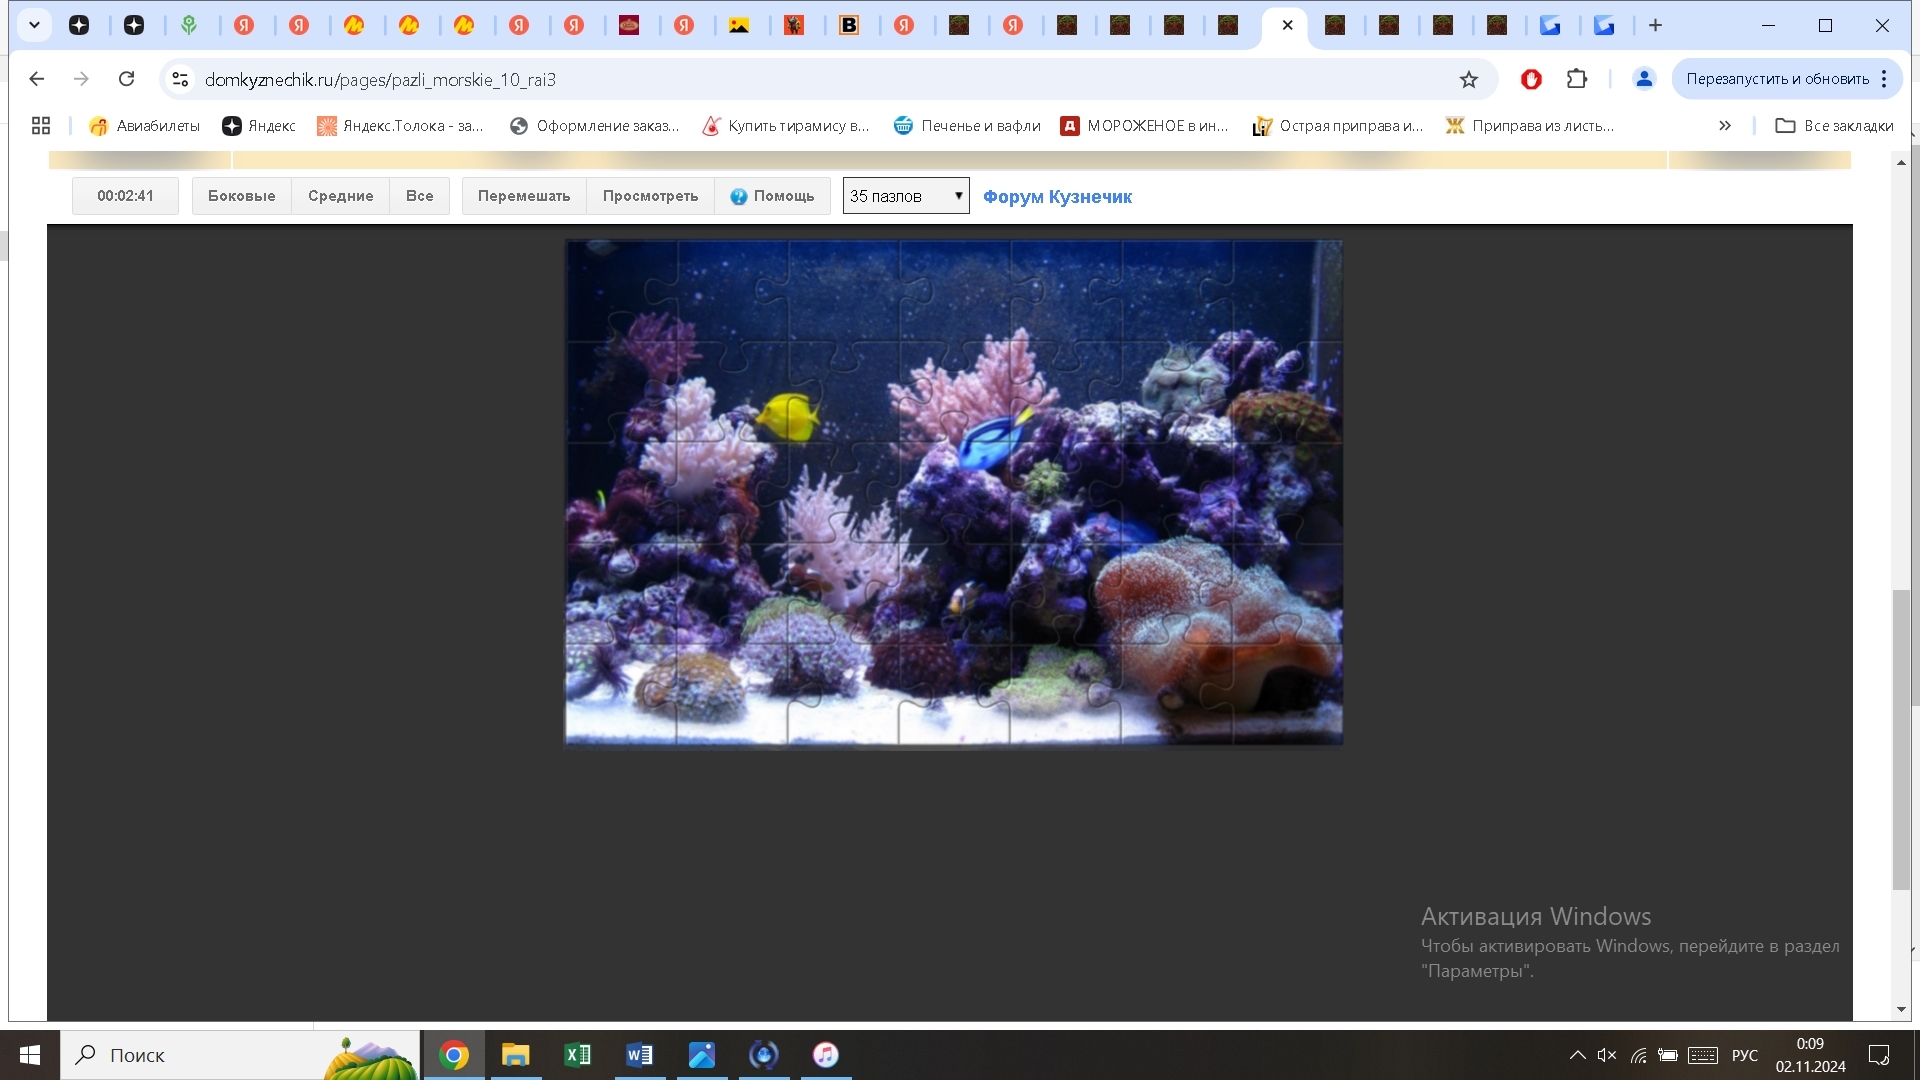Open the red shield extension icon
This screenshot has width=1920, height=1080.
1531,79
